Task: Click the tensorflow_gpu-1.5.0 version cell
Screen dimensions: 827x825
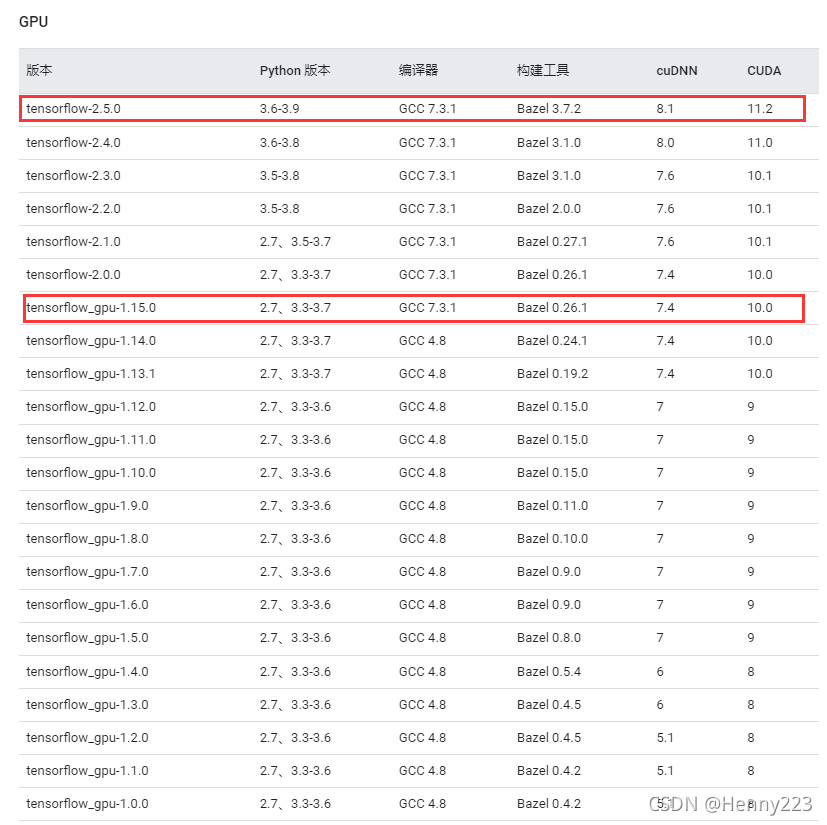Action: (x=87, y=638)
